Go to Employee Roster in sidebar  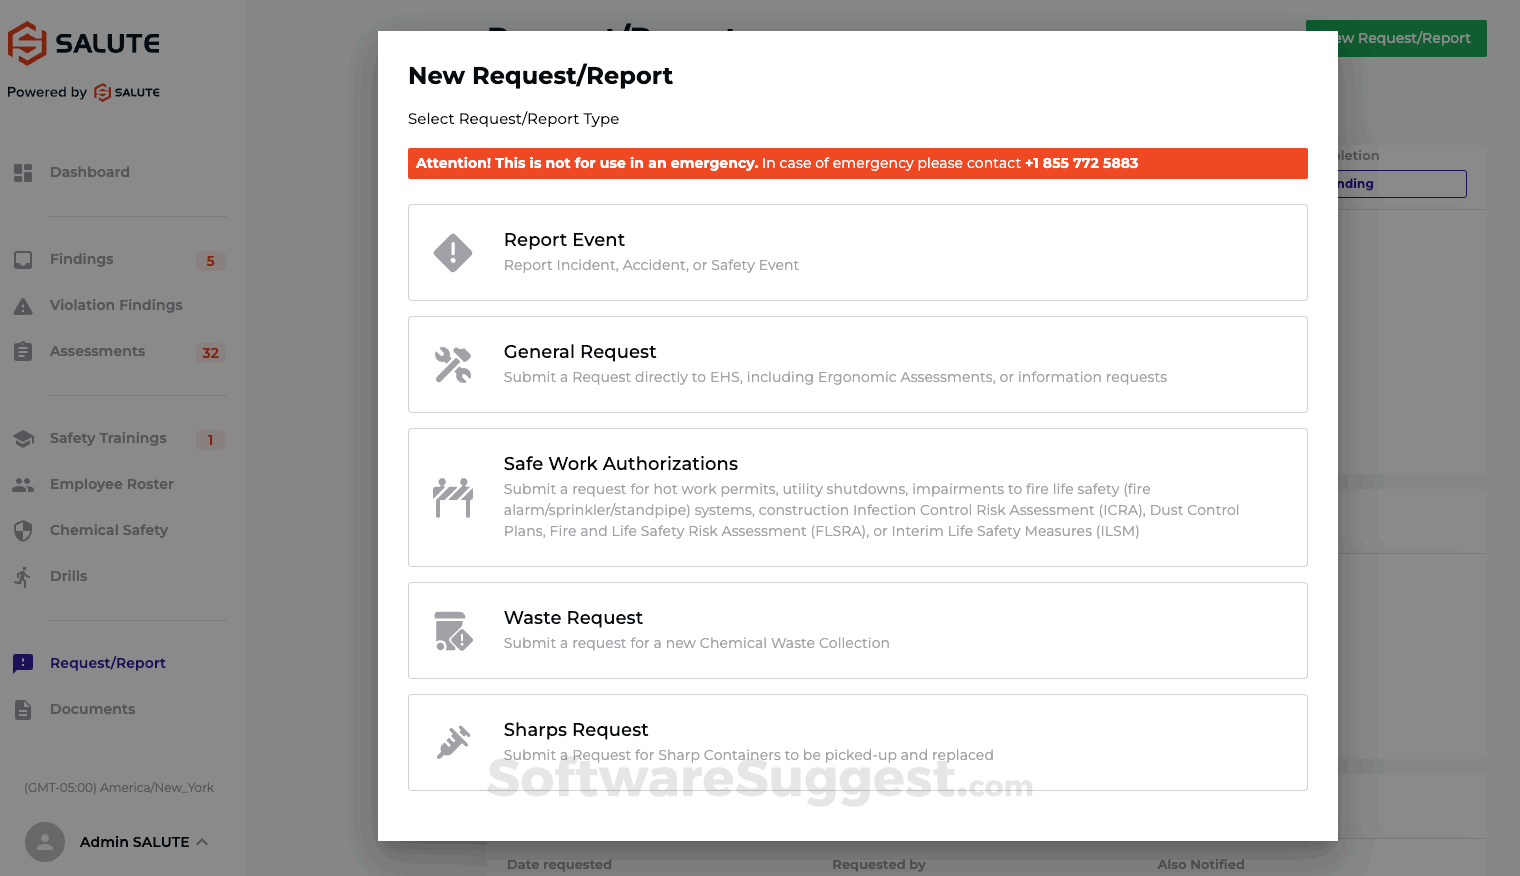pos(112,484)
